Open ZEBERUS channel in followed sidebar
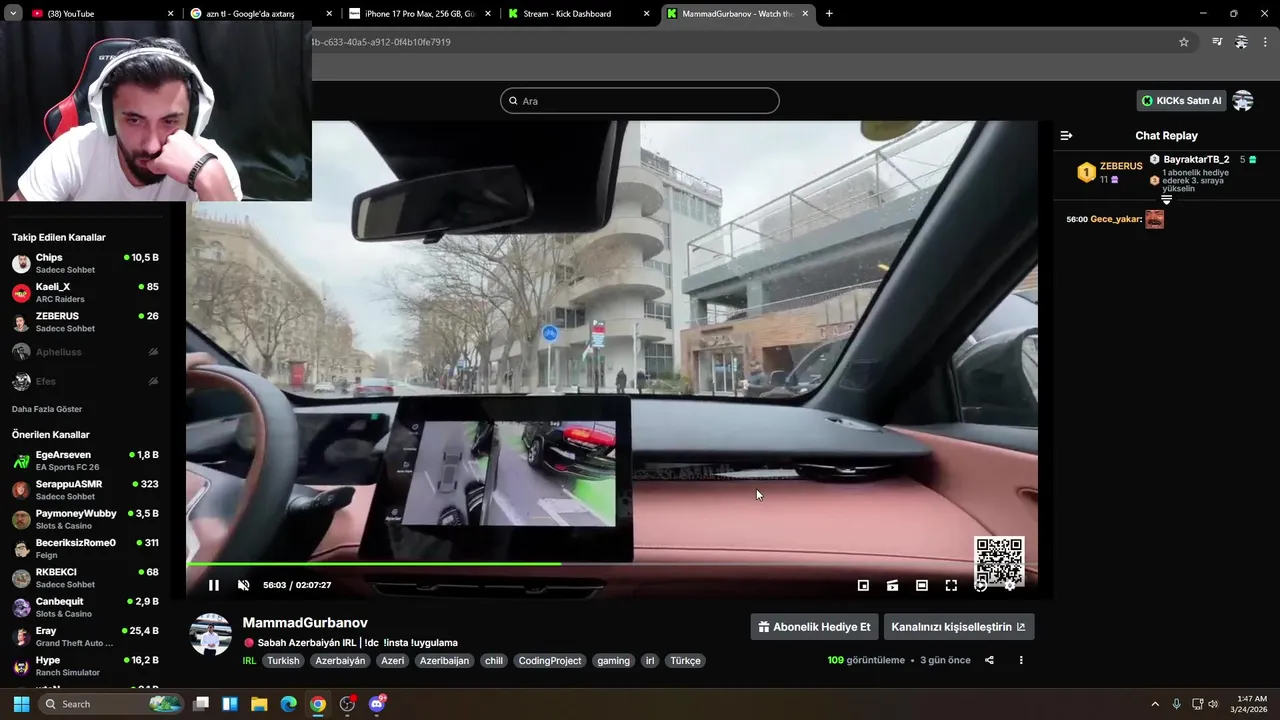 (85, 322)
